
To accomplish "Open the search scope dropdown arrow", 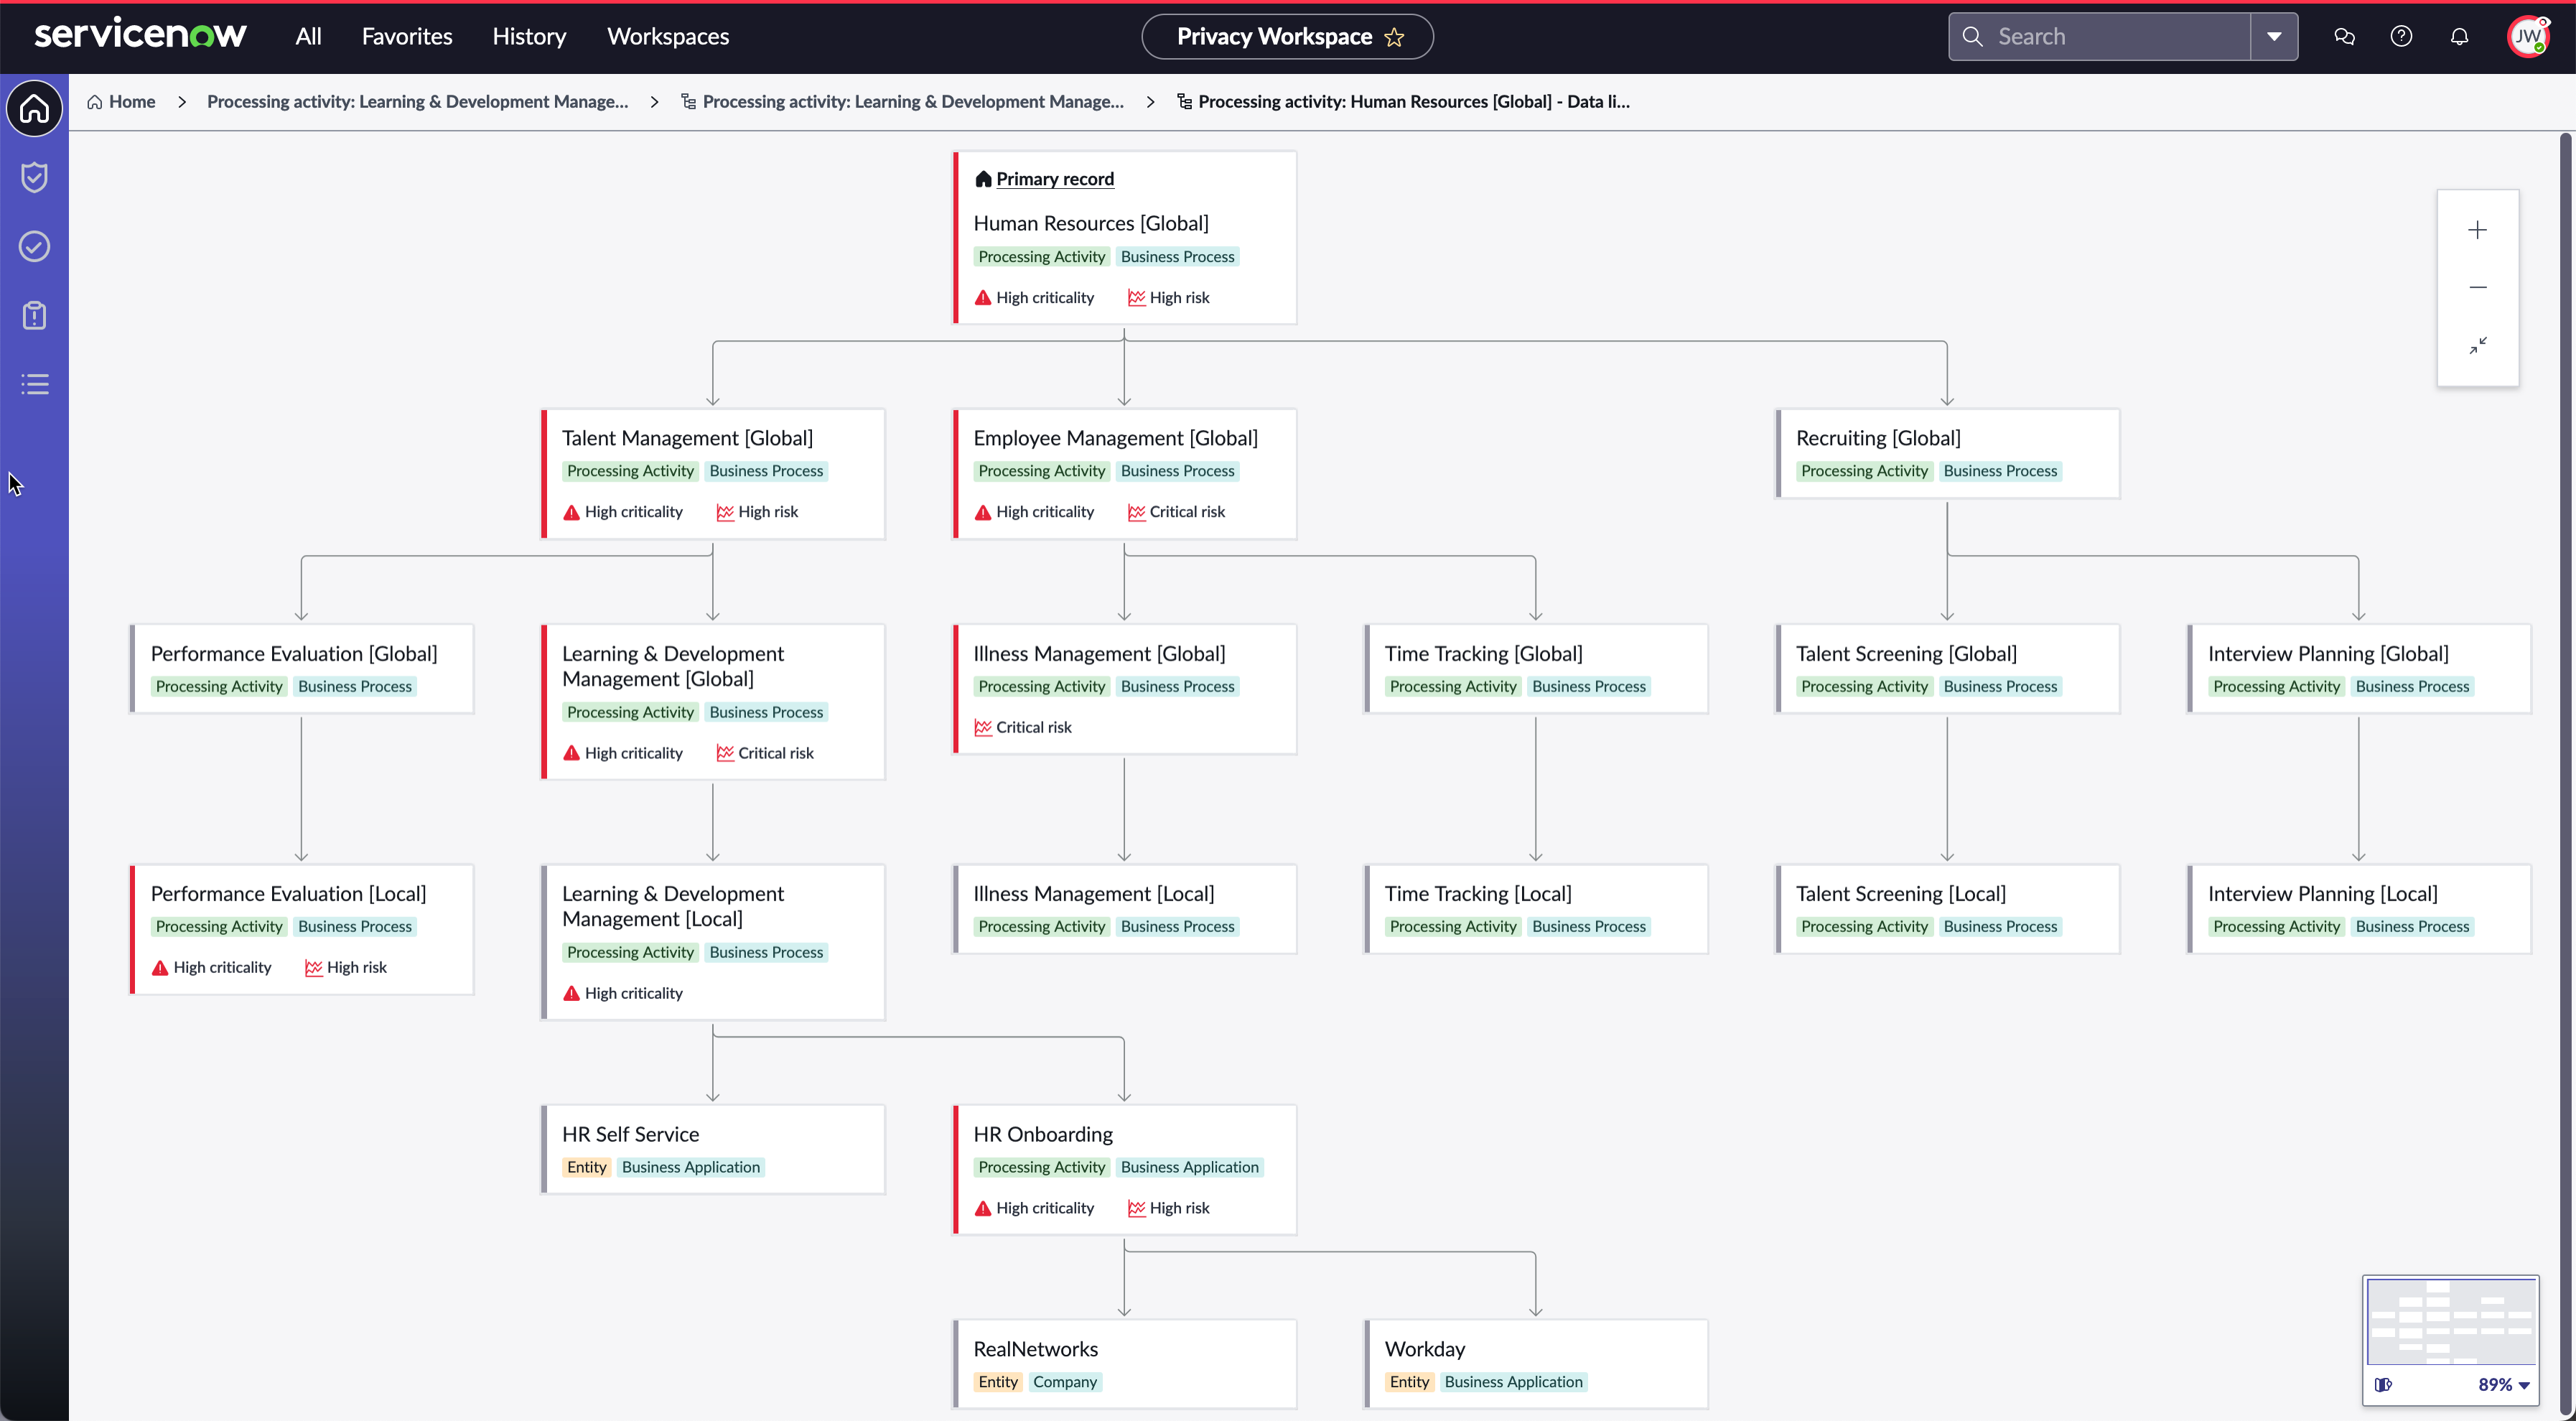I will pyautogui.click(x=2274, y=37).
